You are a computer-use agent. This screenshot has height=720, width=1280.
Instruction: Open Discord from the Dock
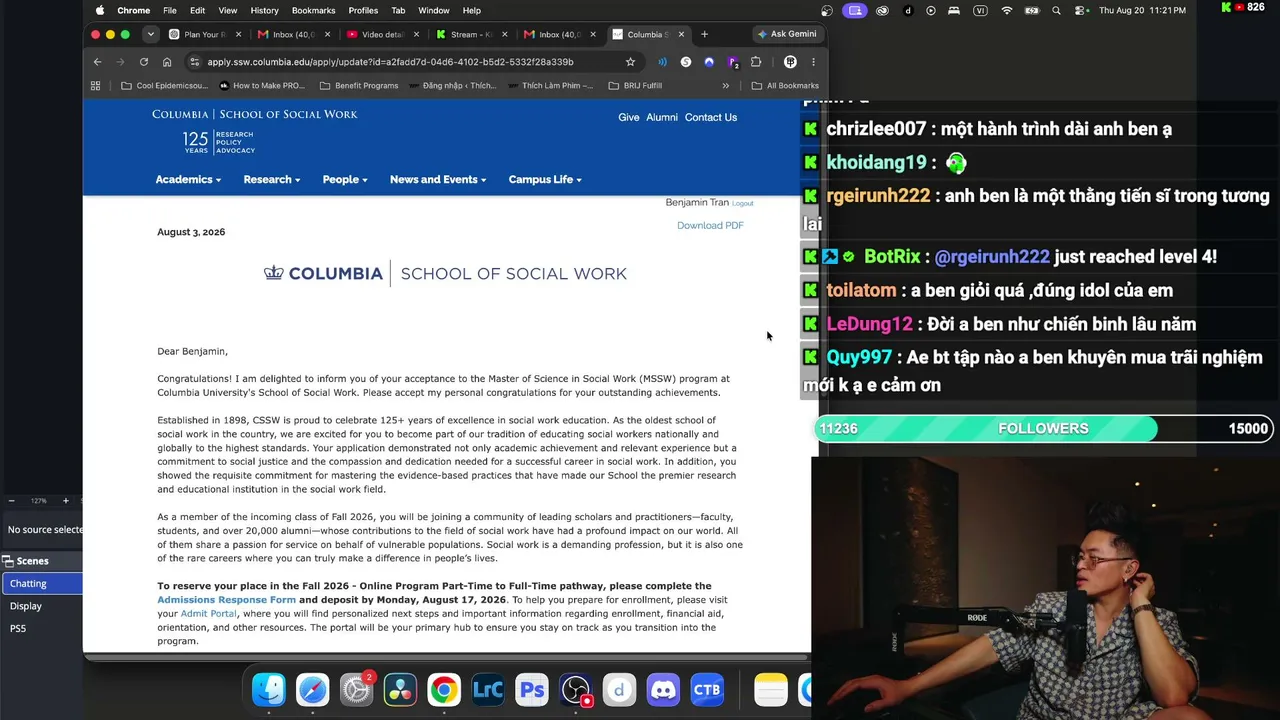tap(663, 689)
